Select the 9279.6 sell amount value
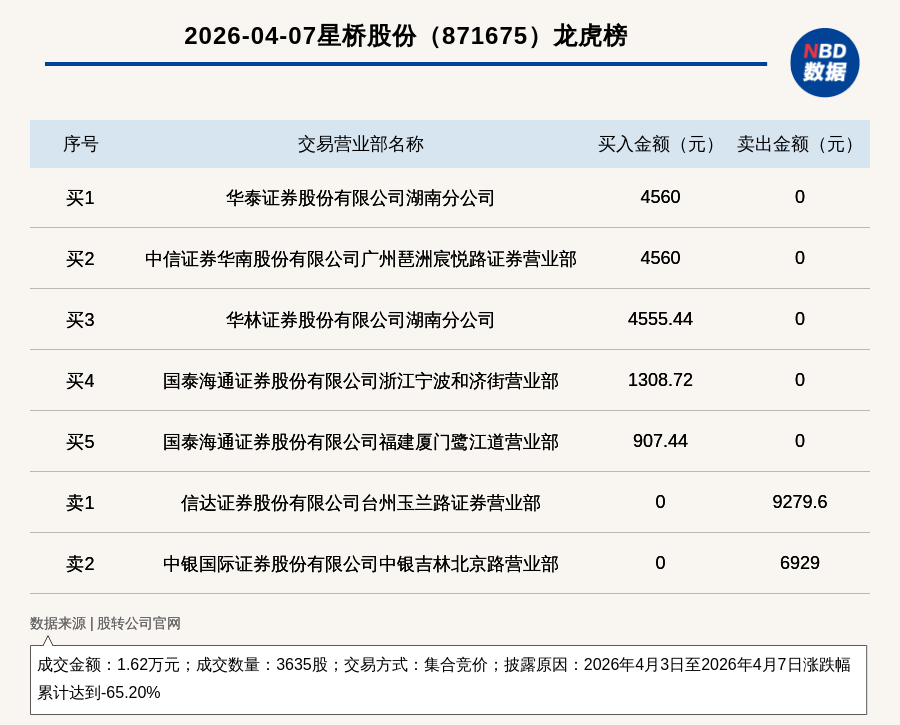Viewport: 900px width, 725px height. coord(799,502)
